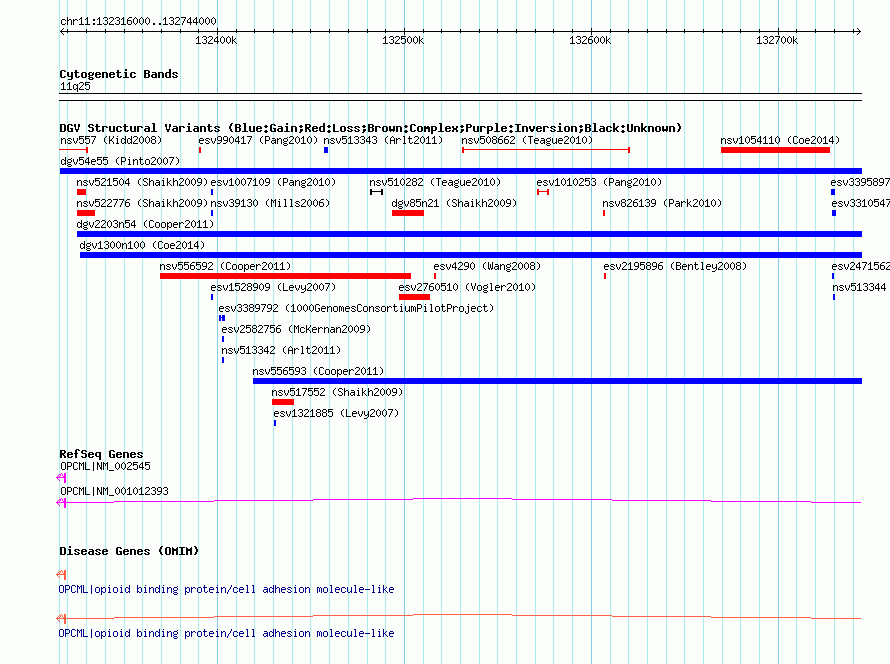Open variant dgv1300n100 (Coe2014)

[142, 245]
